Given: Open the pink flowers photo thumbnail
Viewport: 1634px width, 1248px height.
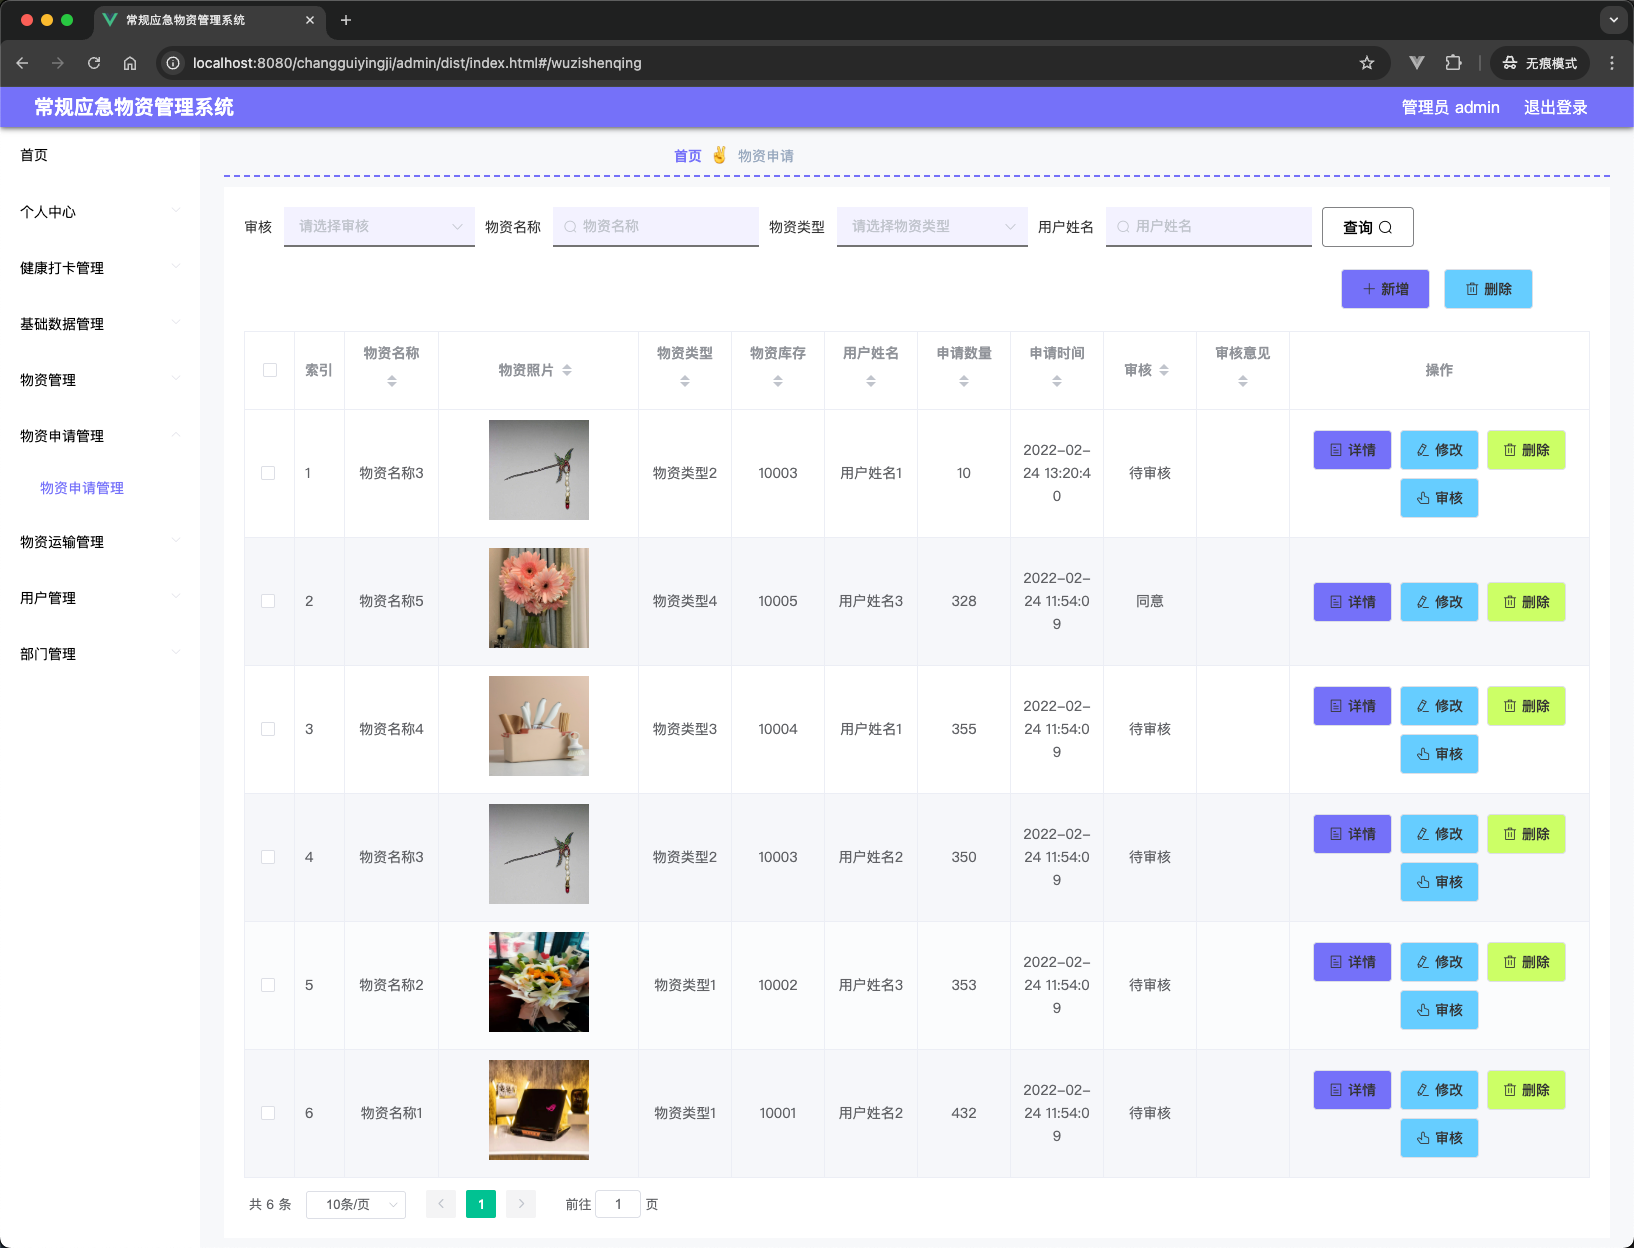Looking at the screenshot, I should (x=539, y=598).
